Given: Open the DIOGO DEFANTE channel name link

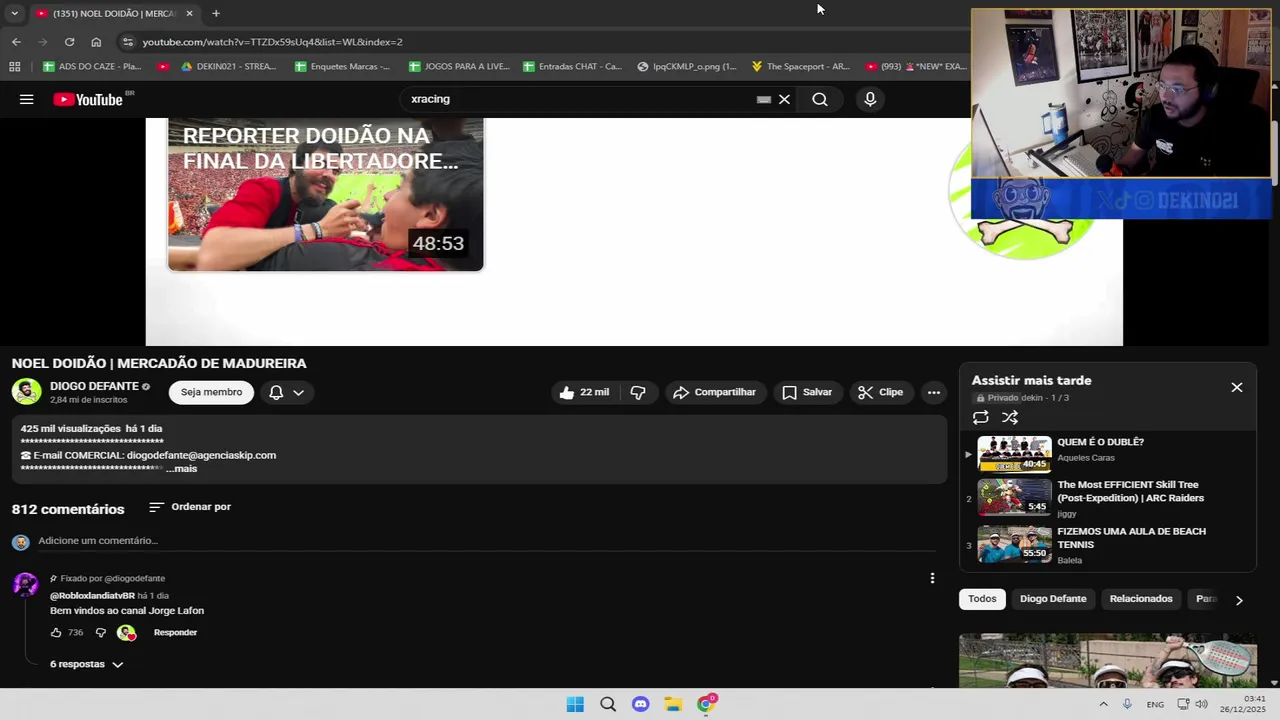Looking at the screenshot, I should pos(94,386).
